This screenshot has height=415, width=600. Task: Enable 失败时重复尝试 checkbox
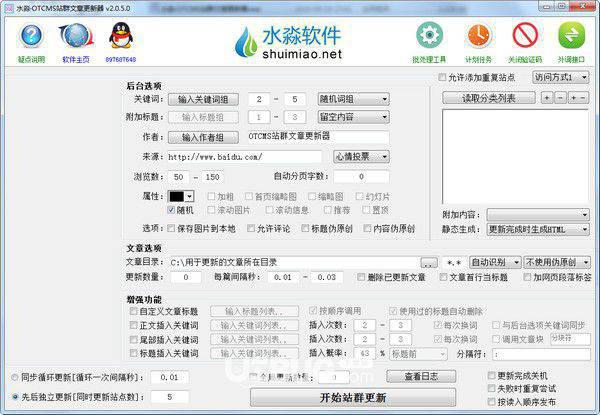(x=492, y=389)
